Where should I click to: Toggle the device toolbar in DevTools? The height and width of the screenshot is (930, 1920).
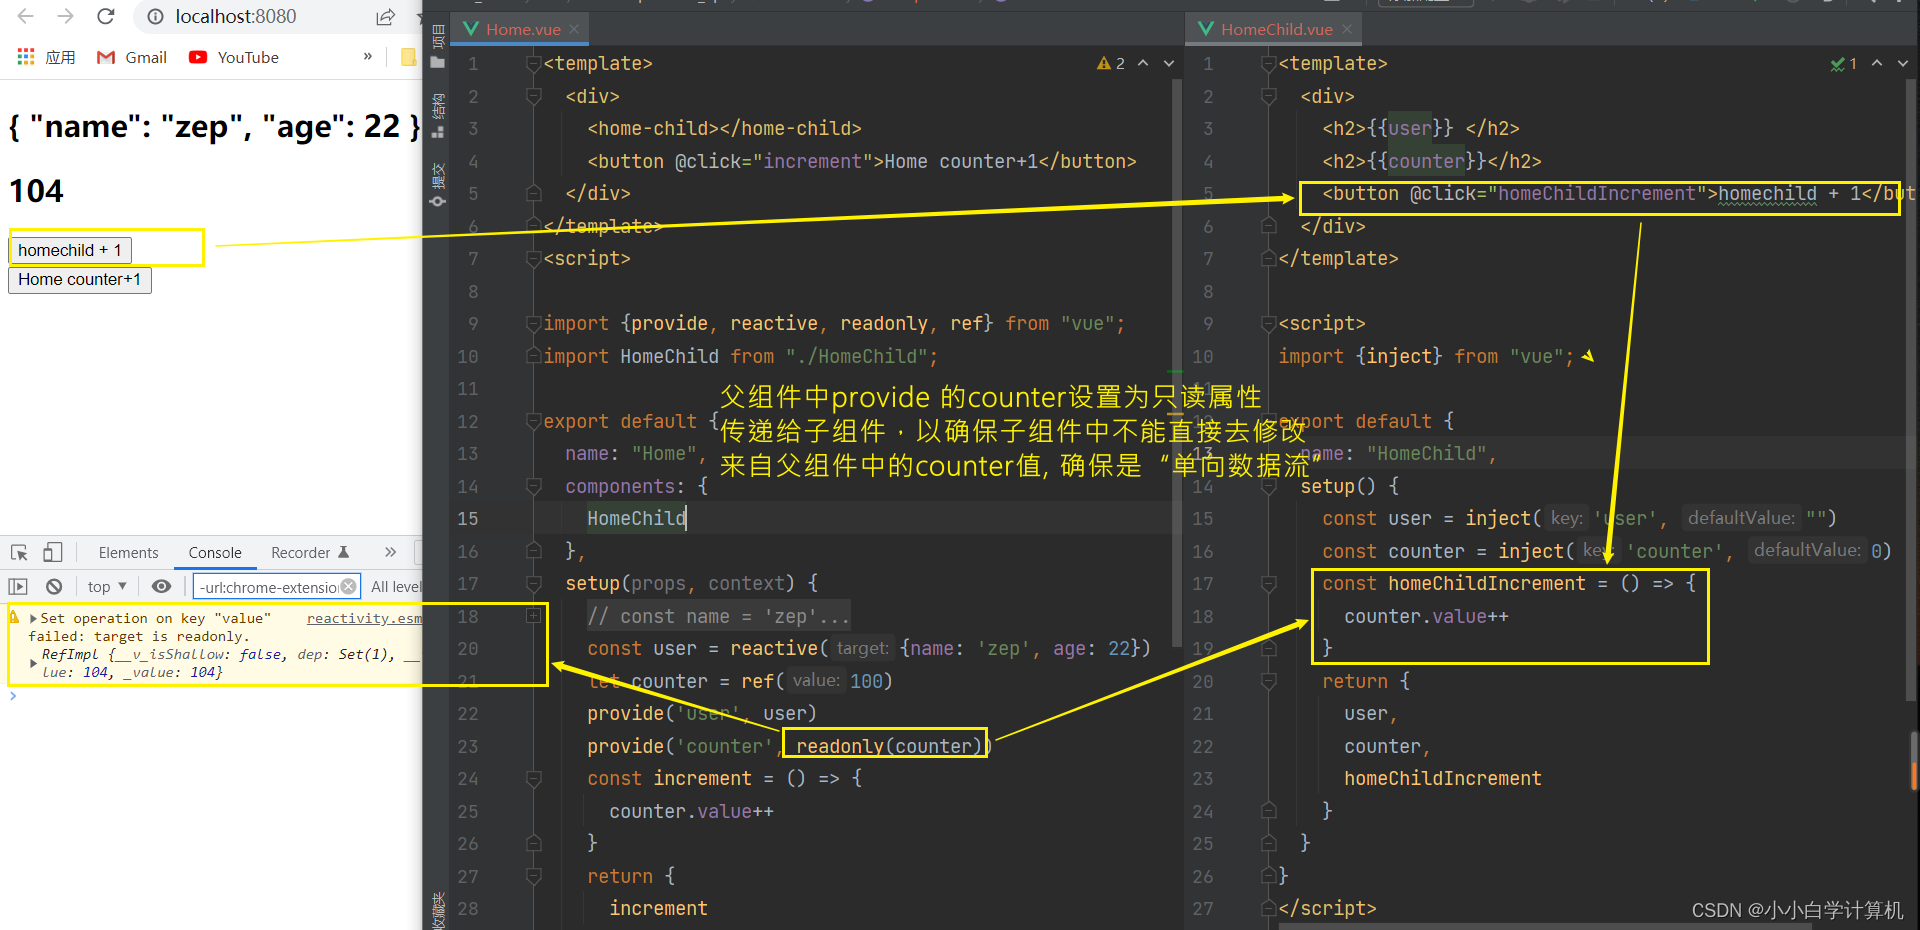click(52, 552)
